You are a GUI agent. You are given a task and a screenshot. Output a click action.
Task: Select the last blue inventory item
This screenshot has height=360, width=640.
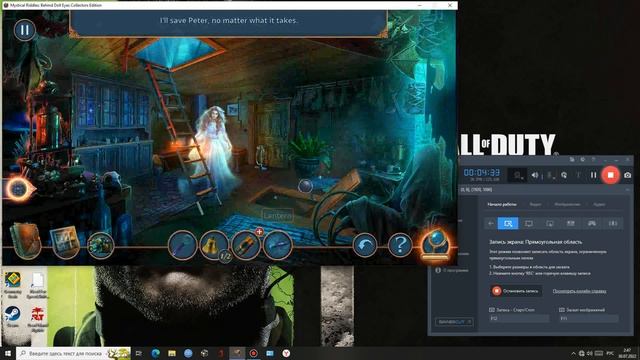click(x=278, y=245)
